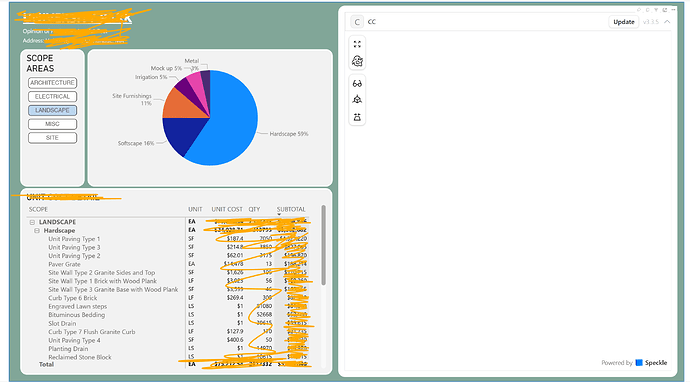Click the 'Hardscape 59%' pie label
690x382 pixels.
coord(289,134)
